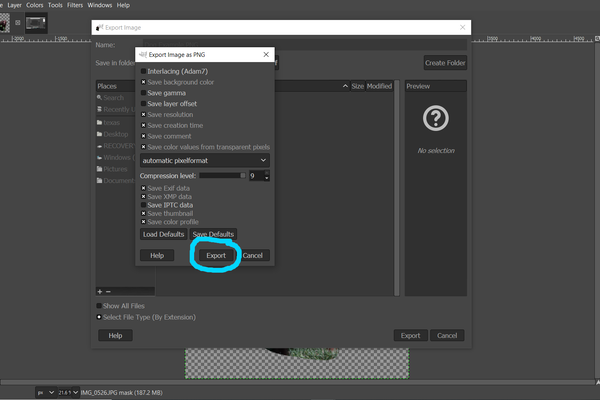Open the Pictures folder in Places
The image size is (600, 400).
(112, 169)
